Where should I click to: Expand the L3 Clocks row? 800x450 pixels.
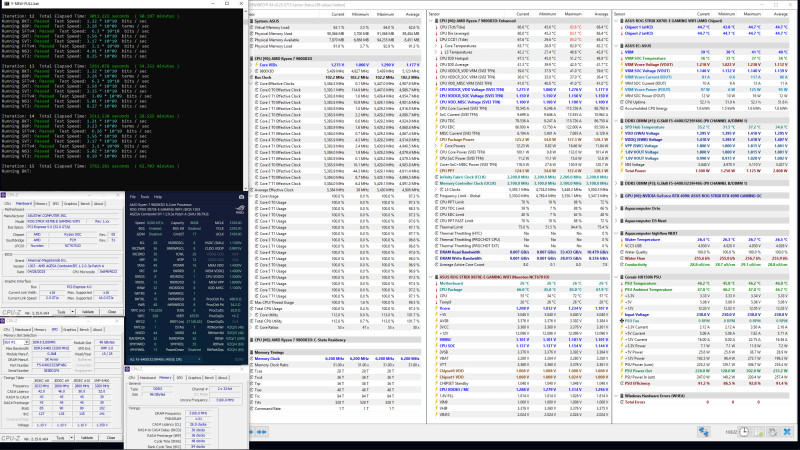click(437, 189)
